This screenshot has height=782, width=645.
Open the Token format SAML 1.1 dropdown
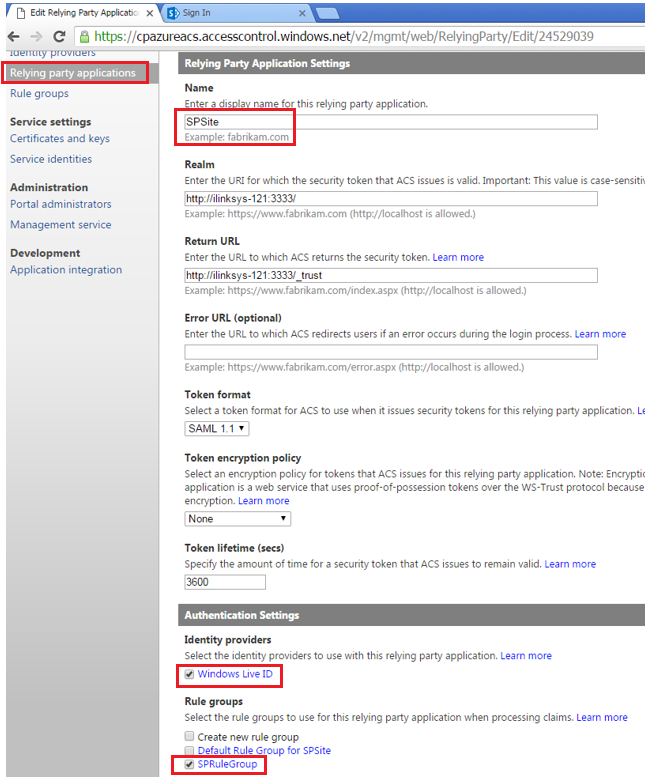(x=216, y=428)
